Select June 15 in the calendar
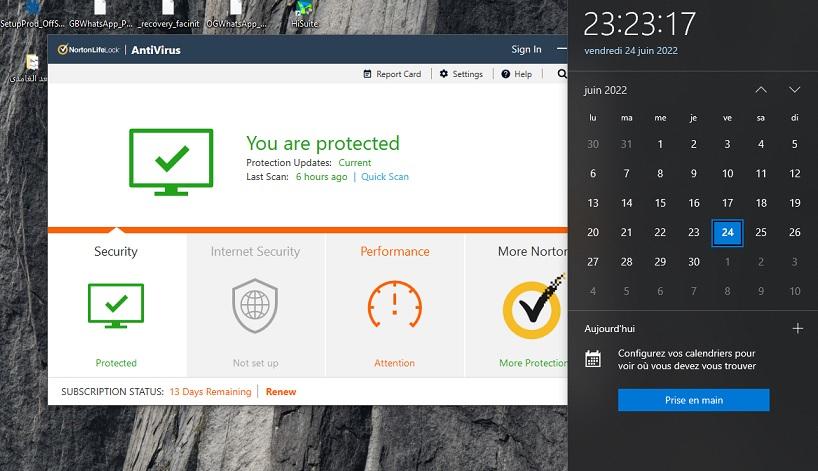The width and height of the screenshot is (818, 471). point(660,203)
